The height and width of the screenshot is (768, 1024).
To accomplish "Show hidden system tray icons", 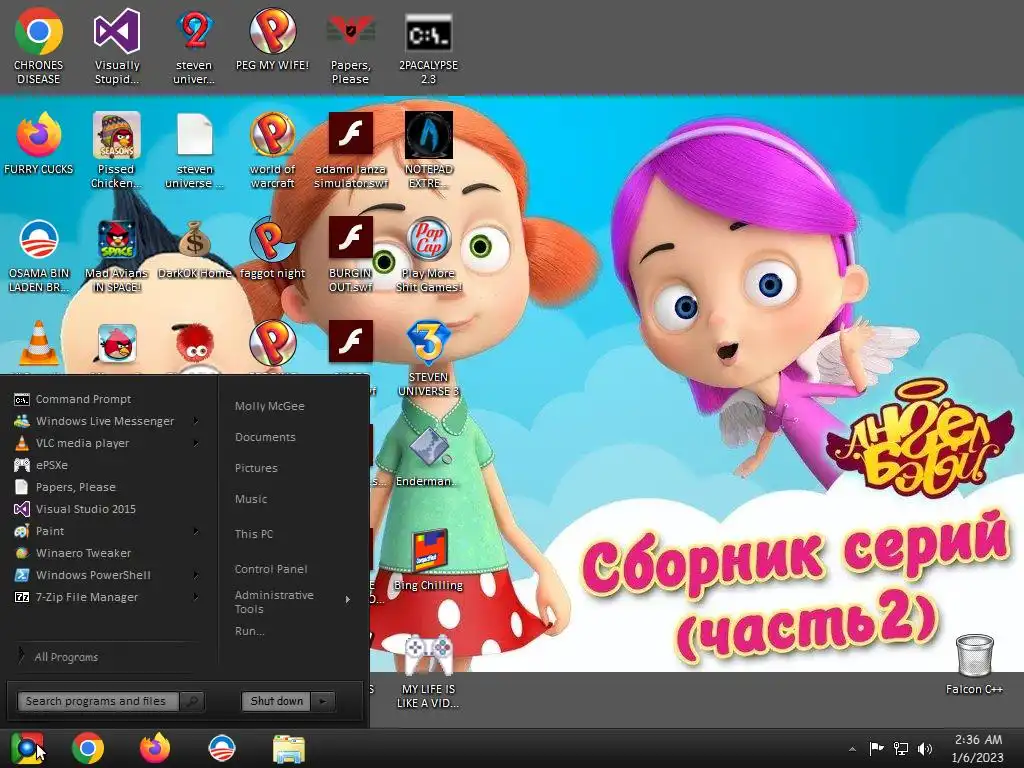I will pos(852,749).
